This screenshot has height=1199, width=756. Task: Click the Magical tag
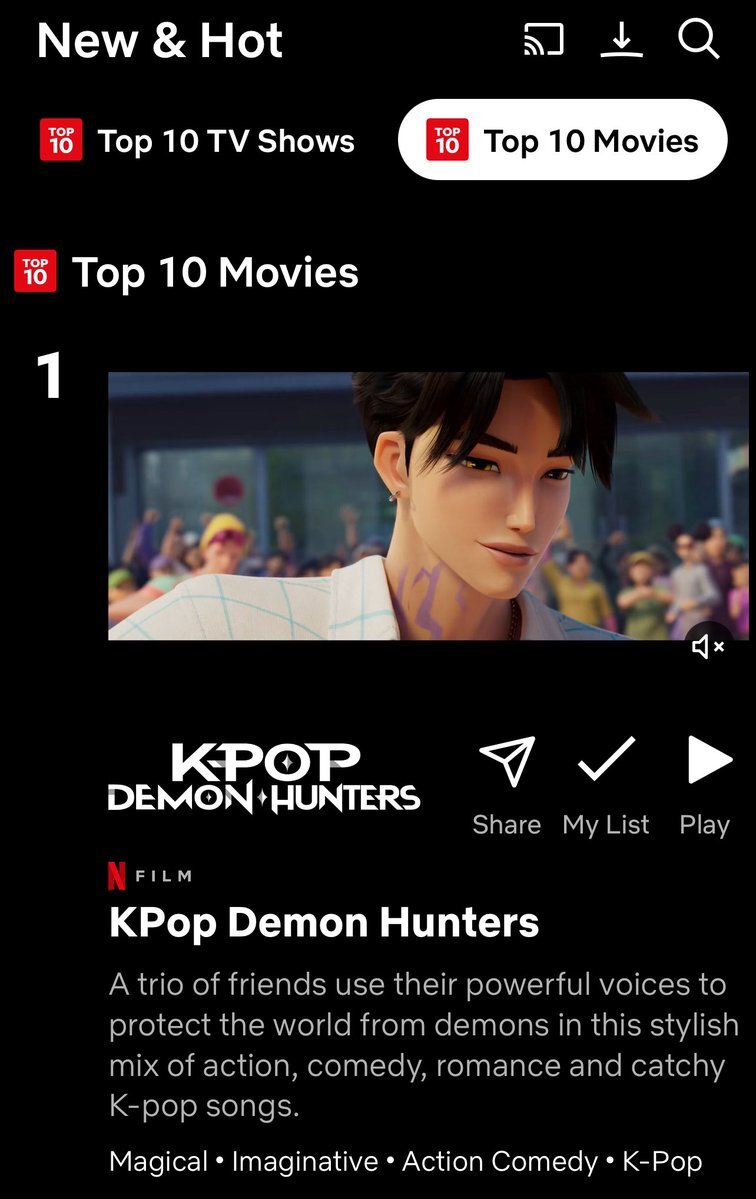(158, 1161)
